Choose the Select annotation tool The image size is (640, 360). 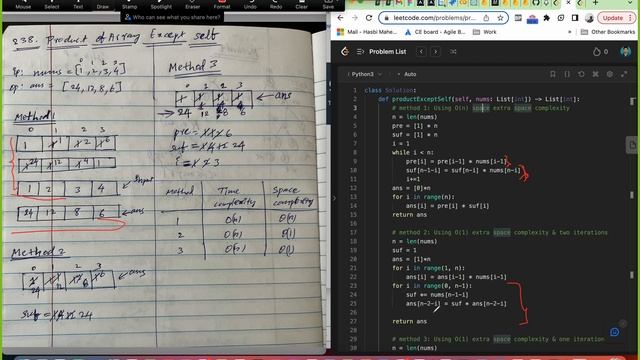[52, 4]
